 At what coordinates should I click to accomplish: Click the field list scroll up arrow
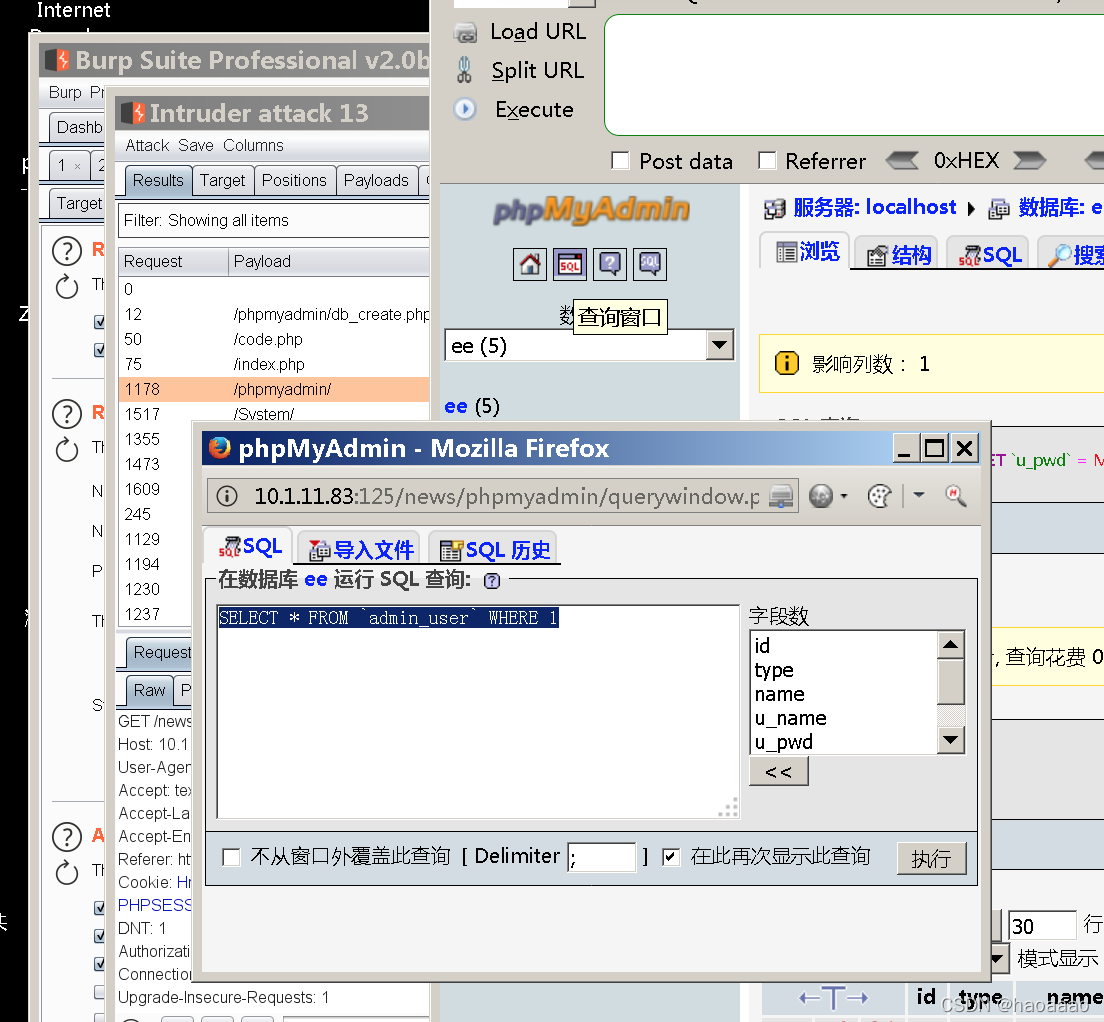[951, 644]
